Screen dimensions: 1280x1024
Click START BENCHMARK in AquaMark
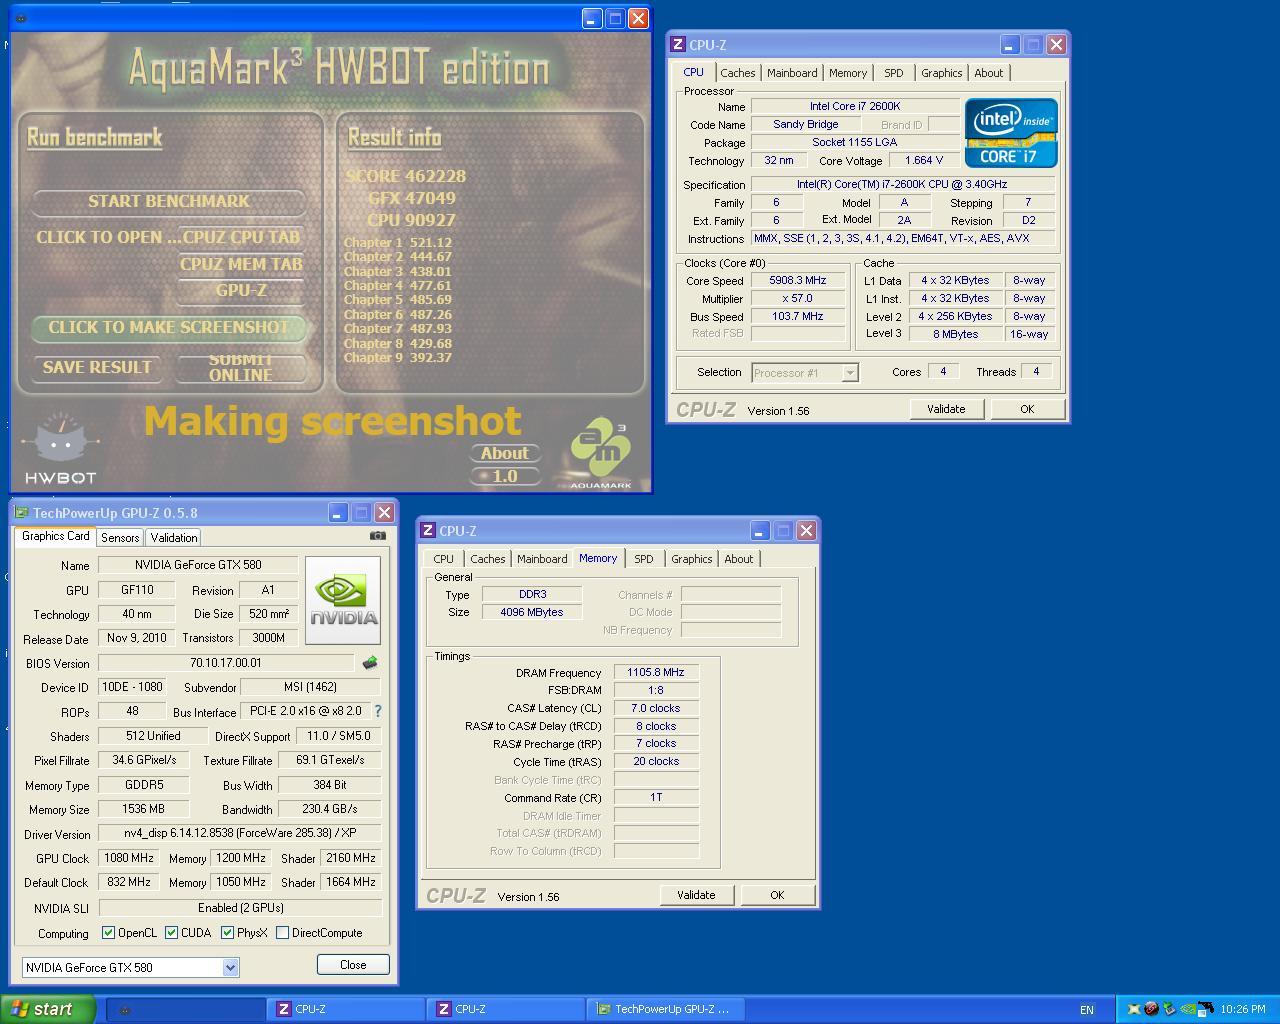[x=168, y=201]
